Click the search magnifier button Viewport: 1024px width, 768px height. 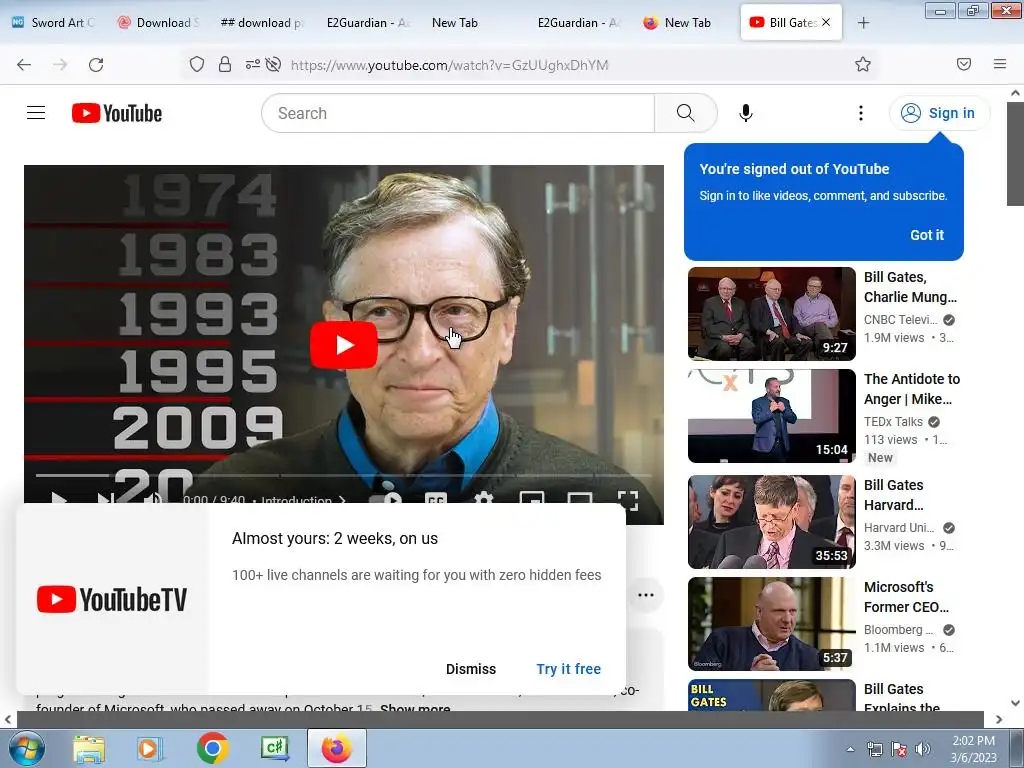click(686, 113)
